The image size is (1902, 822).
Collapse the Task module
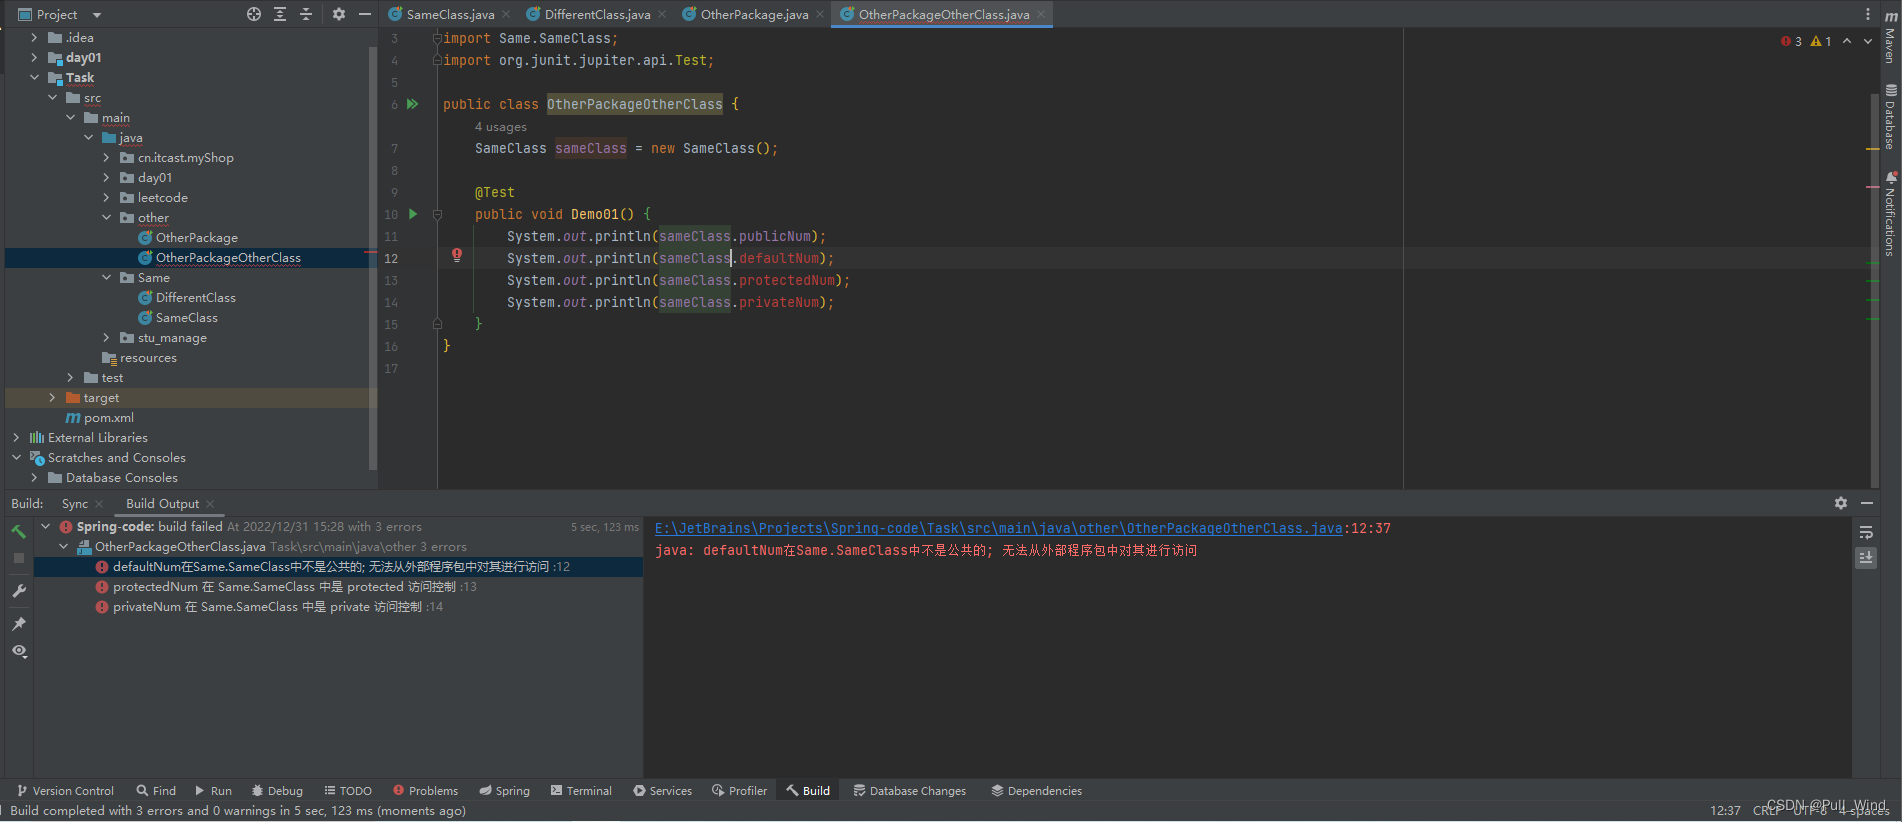34,78
